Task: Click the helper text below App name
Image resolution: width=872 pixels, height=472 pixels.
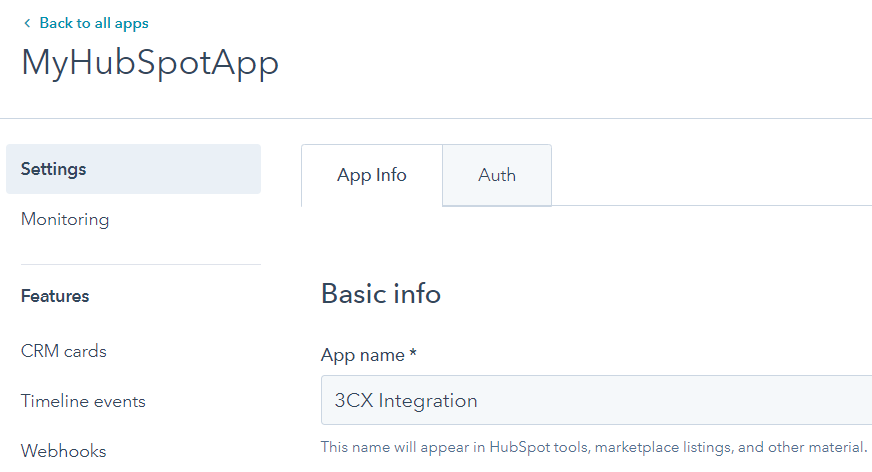Action: point(593,446)
